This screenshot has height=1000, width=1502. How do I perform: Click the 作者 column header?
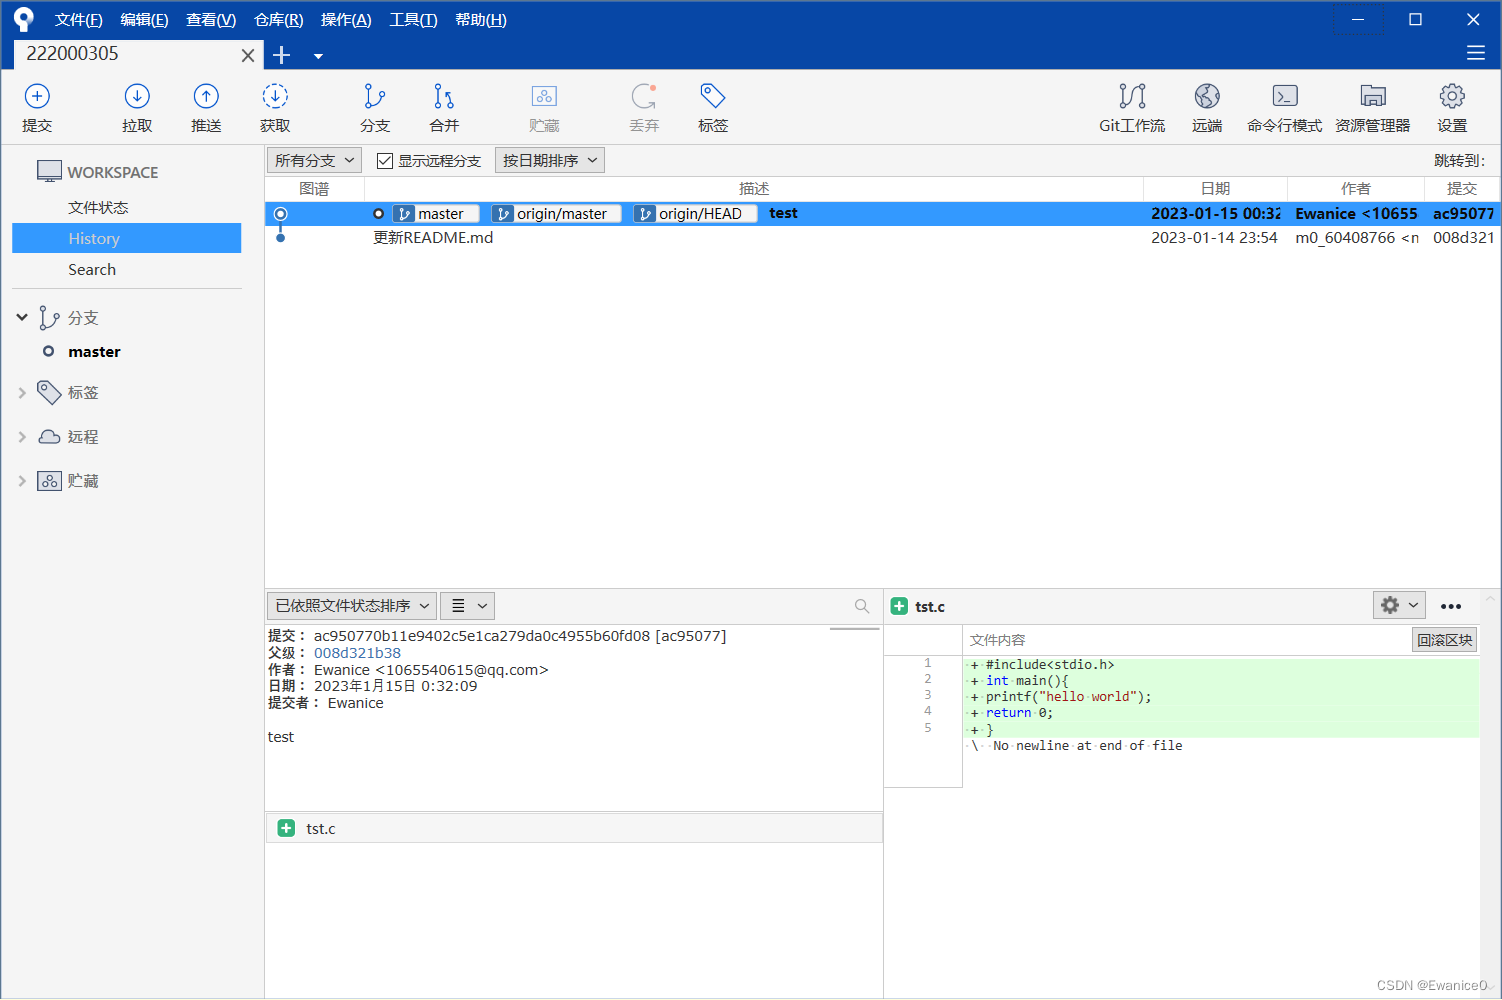[x=1356, y=188]
